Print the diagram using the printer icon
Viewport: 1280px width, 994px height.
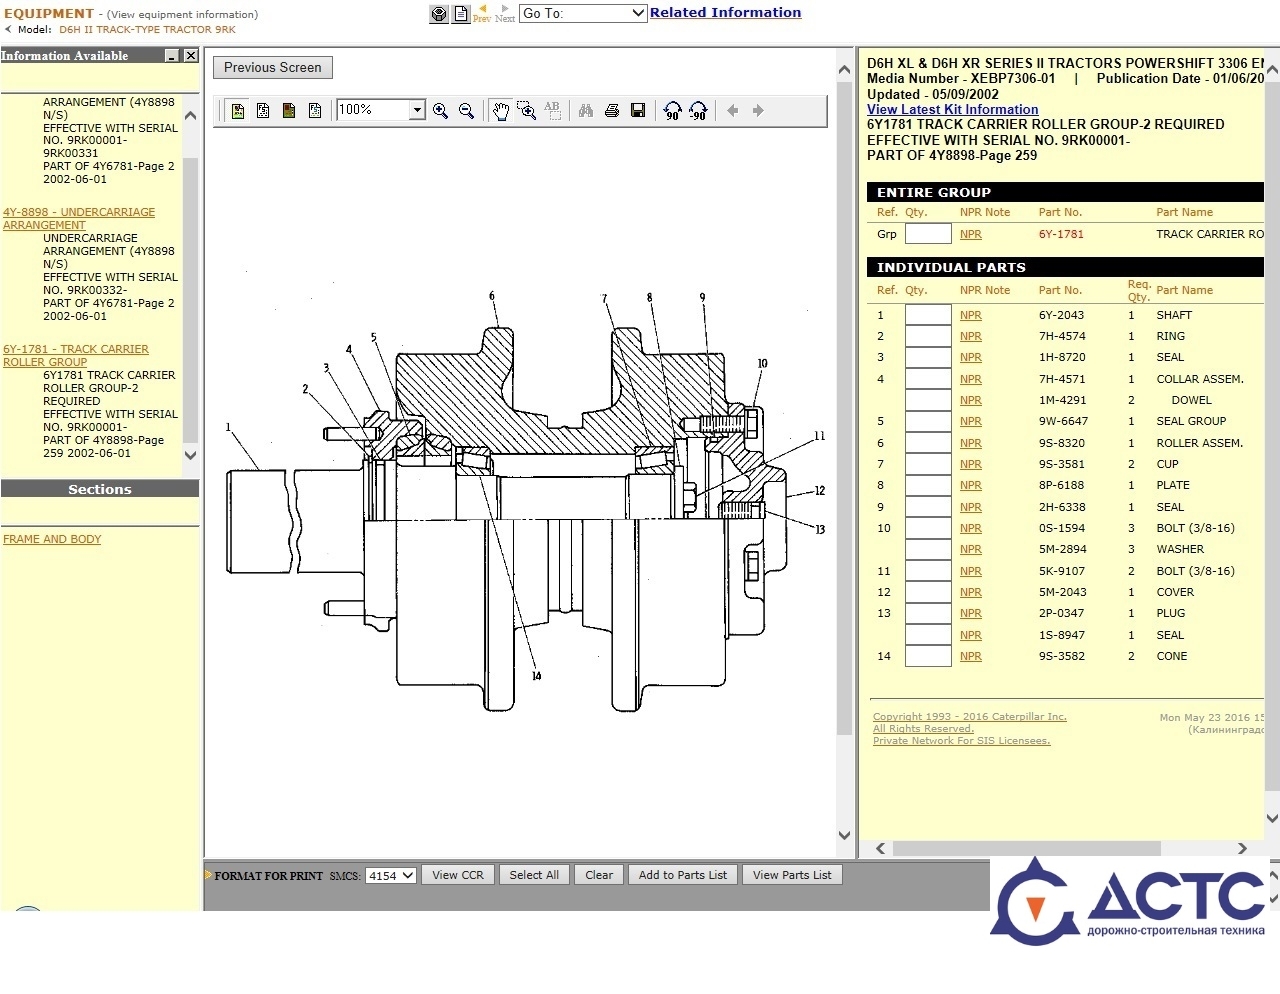(612, 111)
